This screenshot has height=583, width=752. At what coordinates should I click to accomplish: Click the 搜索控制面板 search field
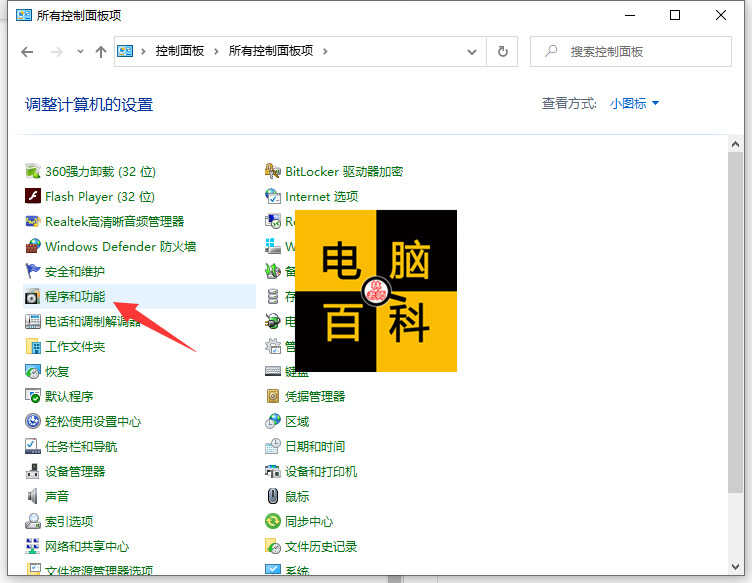(631, 51)
